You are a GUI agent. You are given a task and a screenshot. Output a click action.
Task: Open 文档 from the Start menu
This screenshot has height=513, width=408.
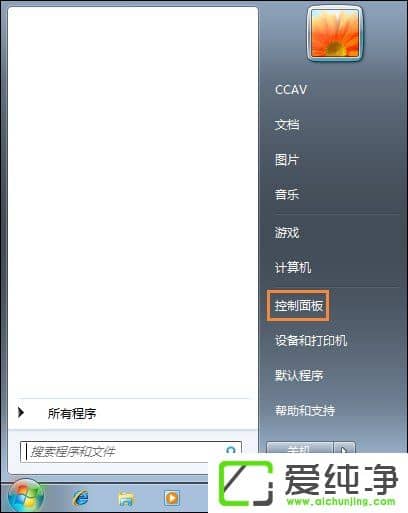[x=287, y=125]
